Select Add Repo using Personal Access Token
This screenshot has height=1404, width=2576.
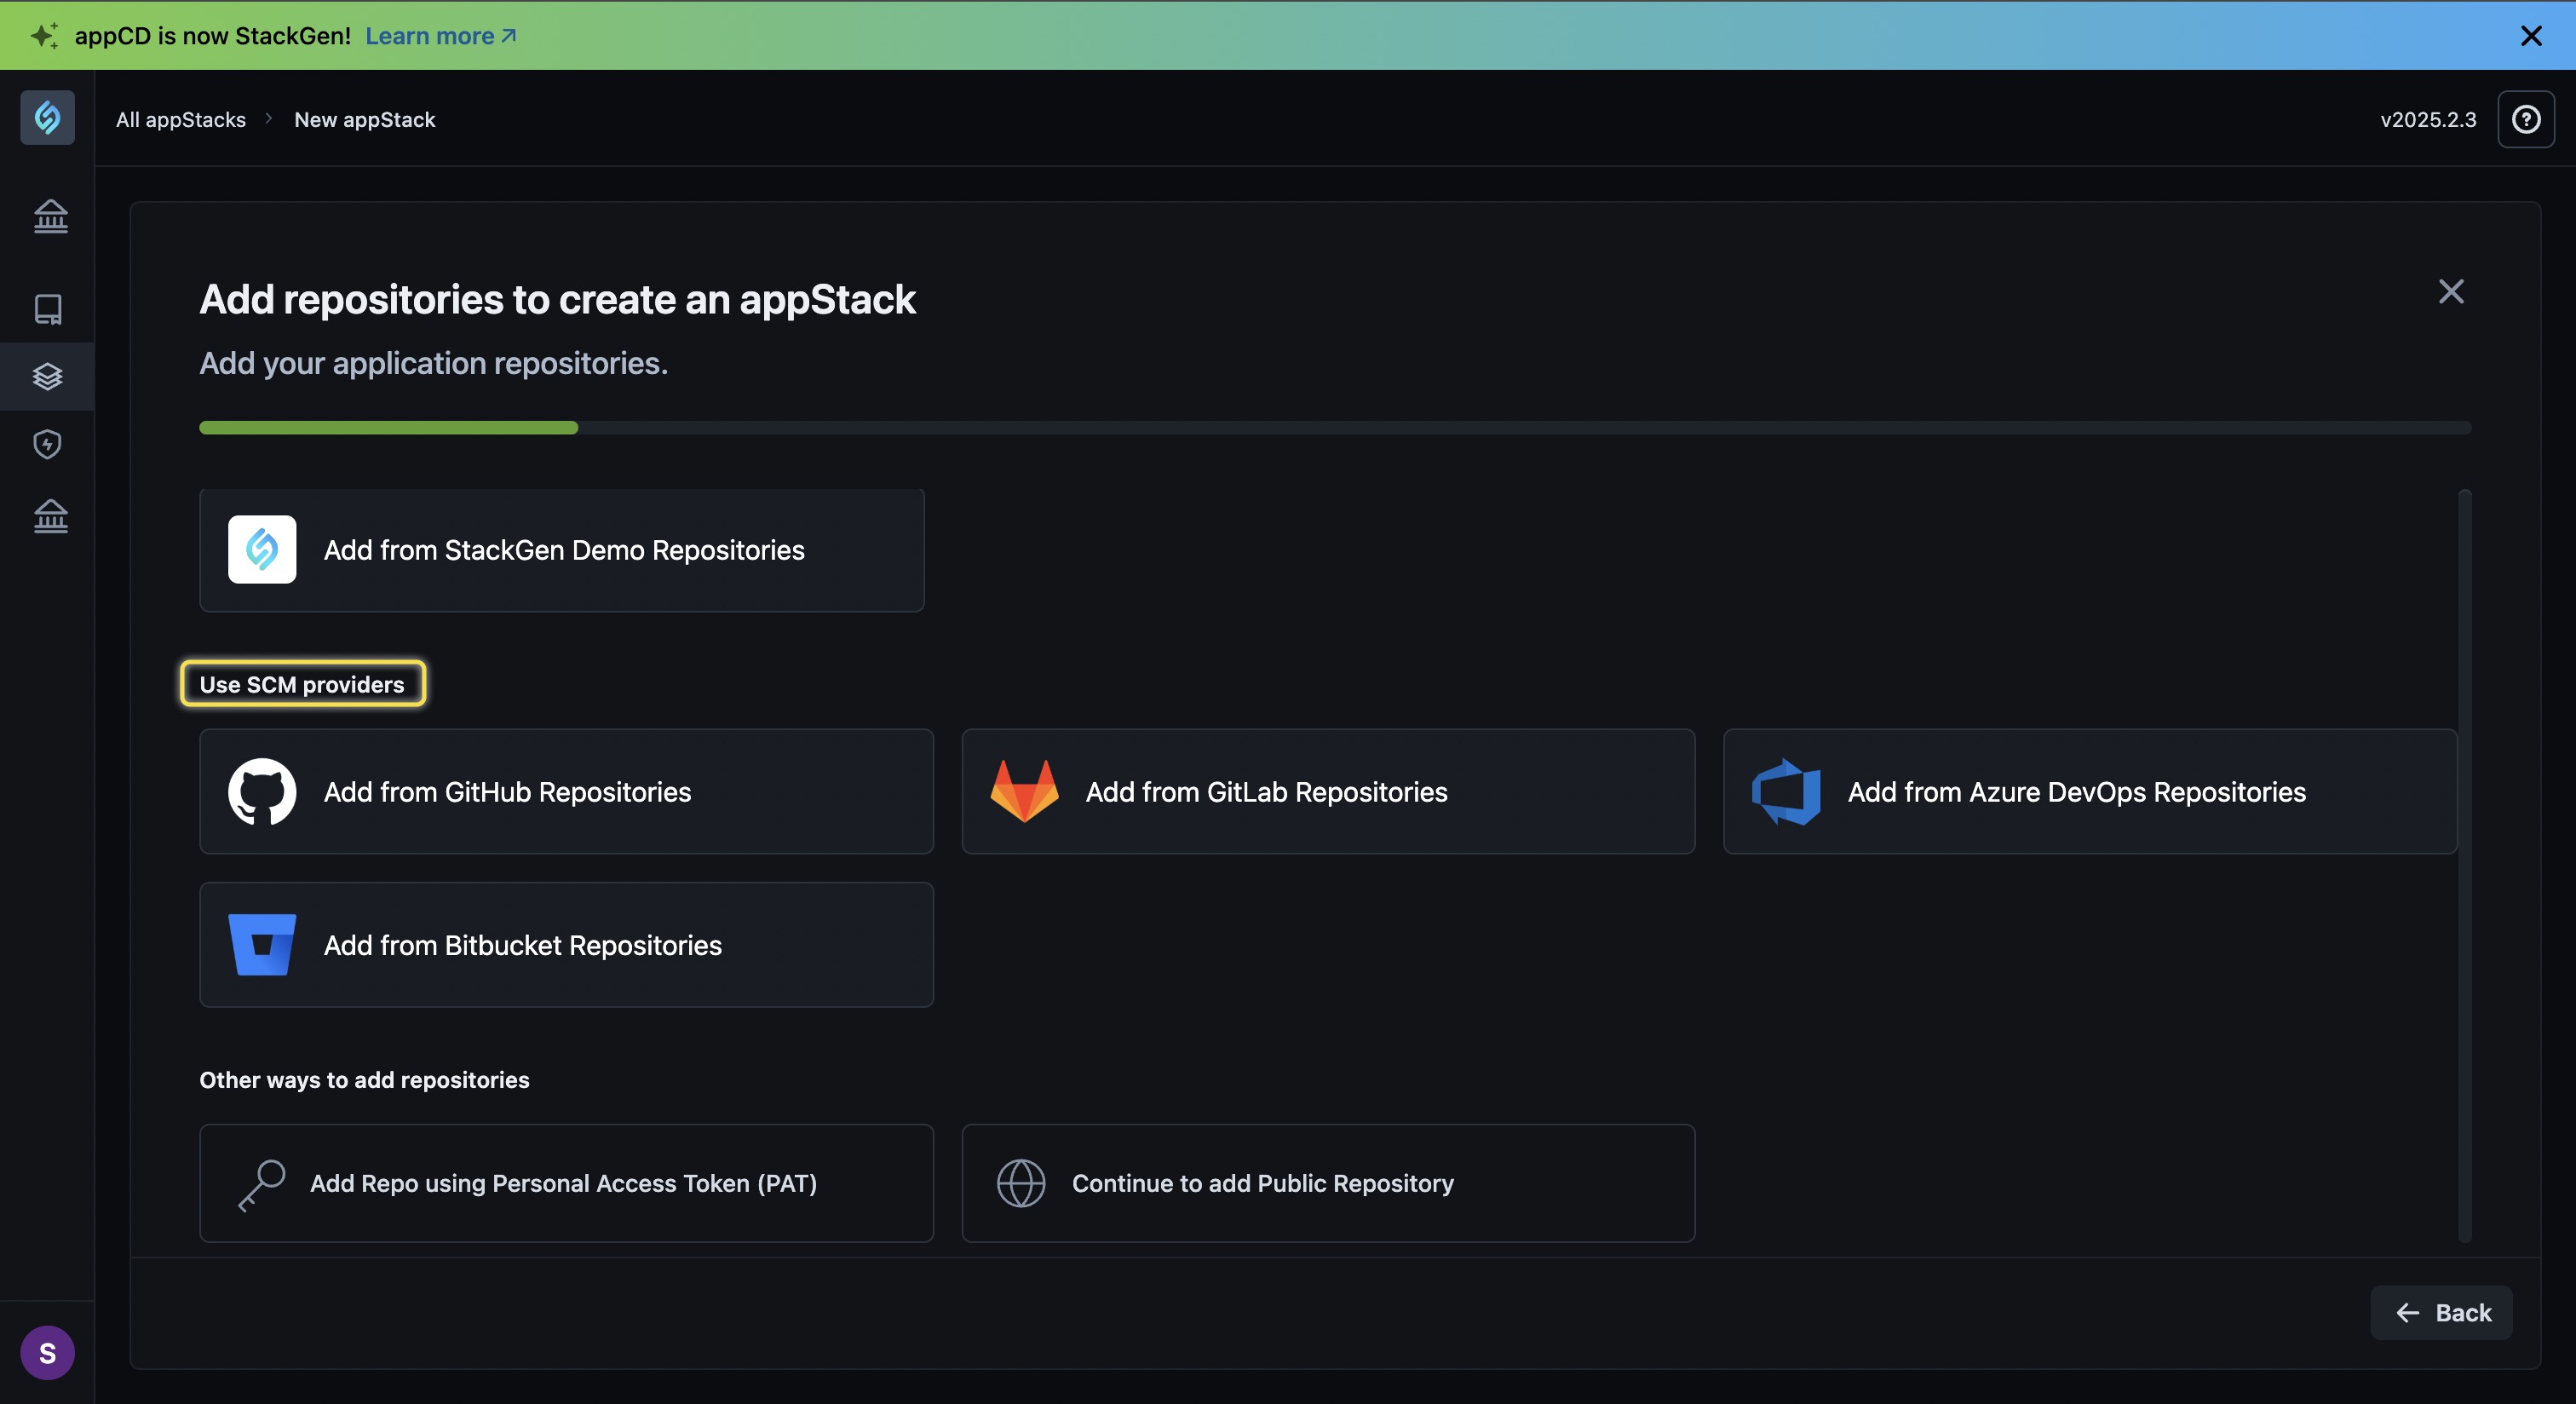pos(566,1183)
